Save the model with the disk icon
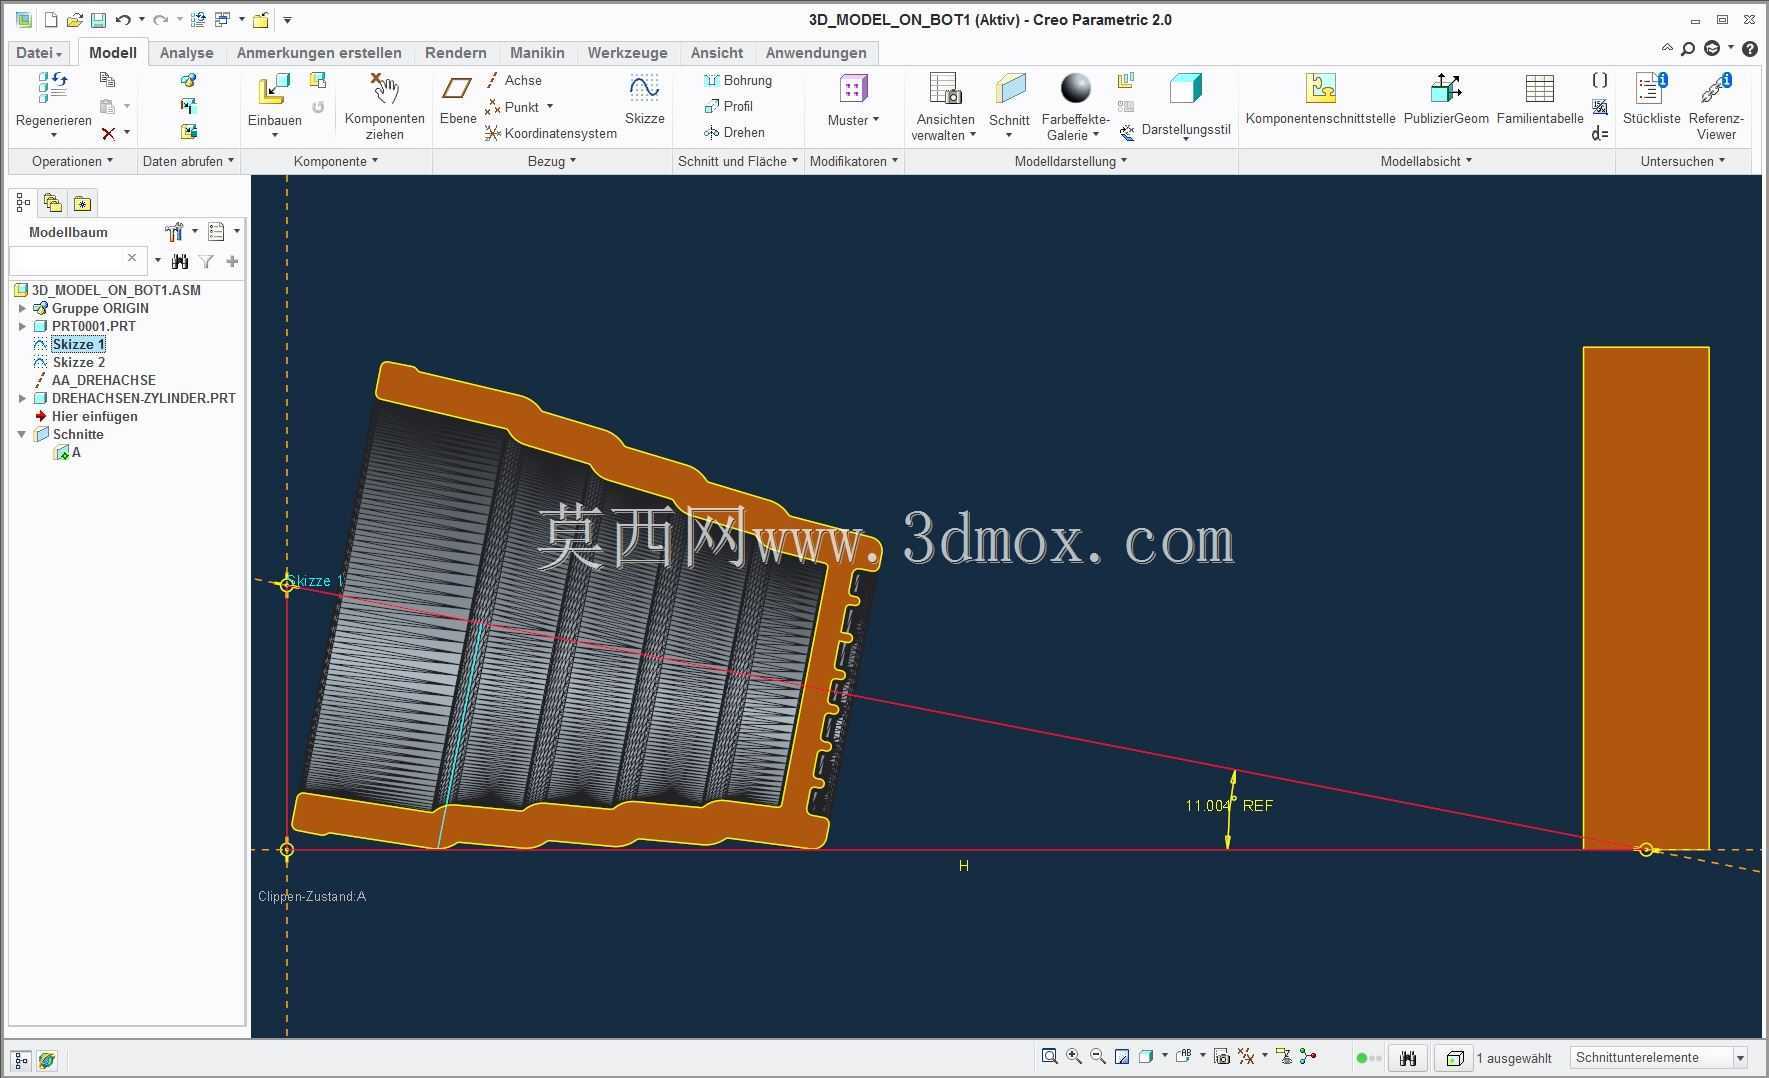This screenshot has height=1078, width=1769. pos(98,20)
